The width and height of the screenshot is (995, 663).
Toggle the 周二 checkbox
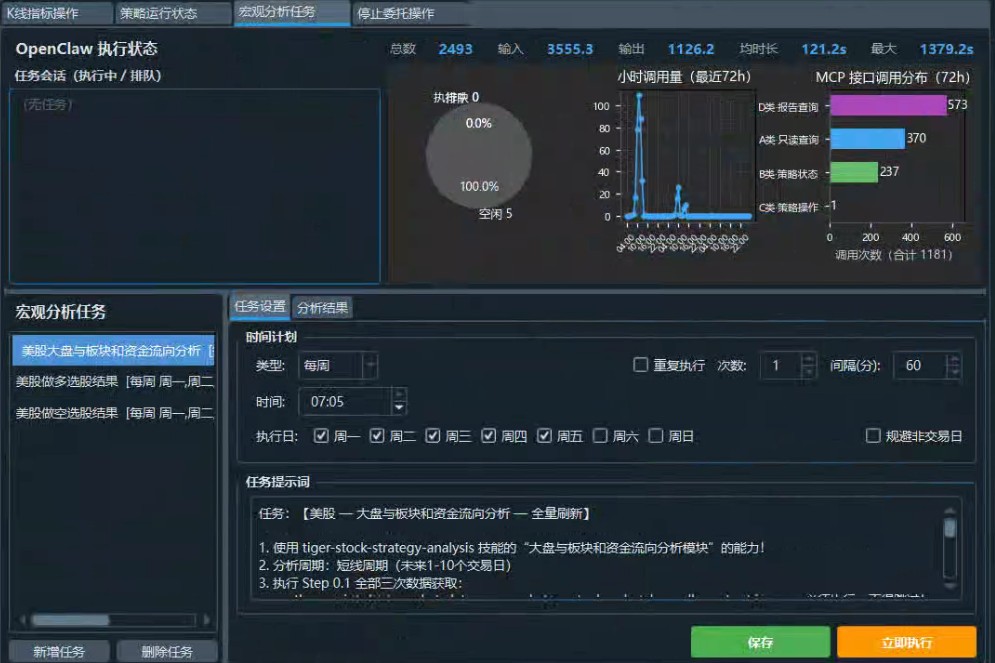[x=377, y=436]
